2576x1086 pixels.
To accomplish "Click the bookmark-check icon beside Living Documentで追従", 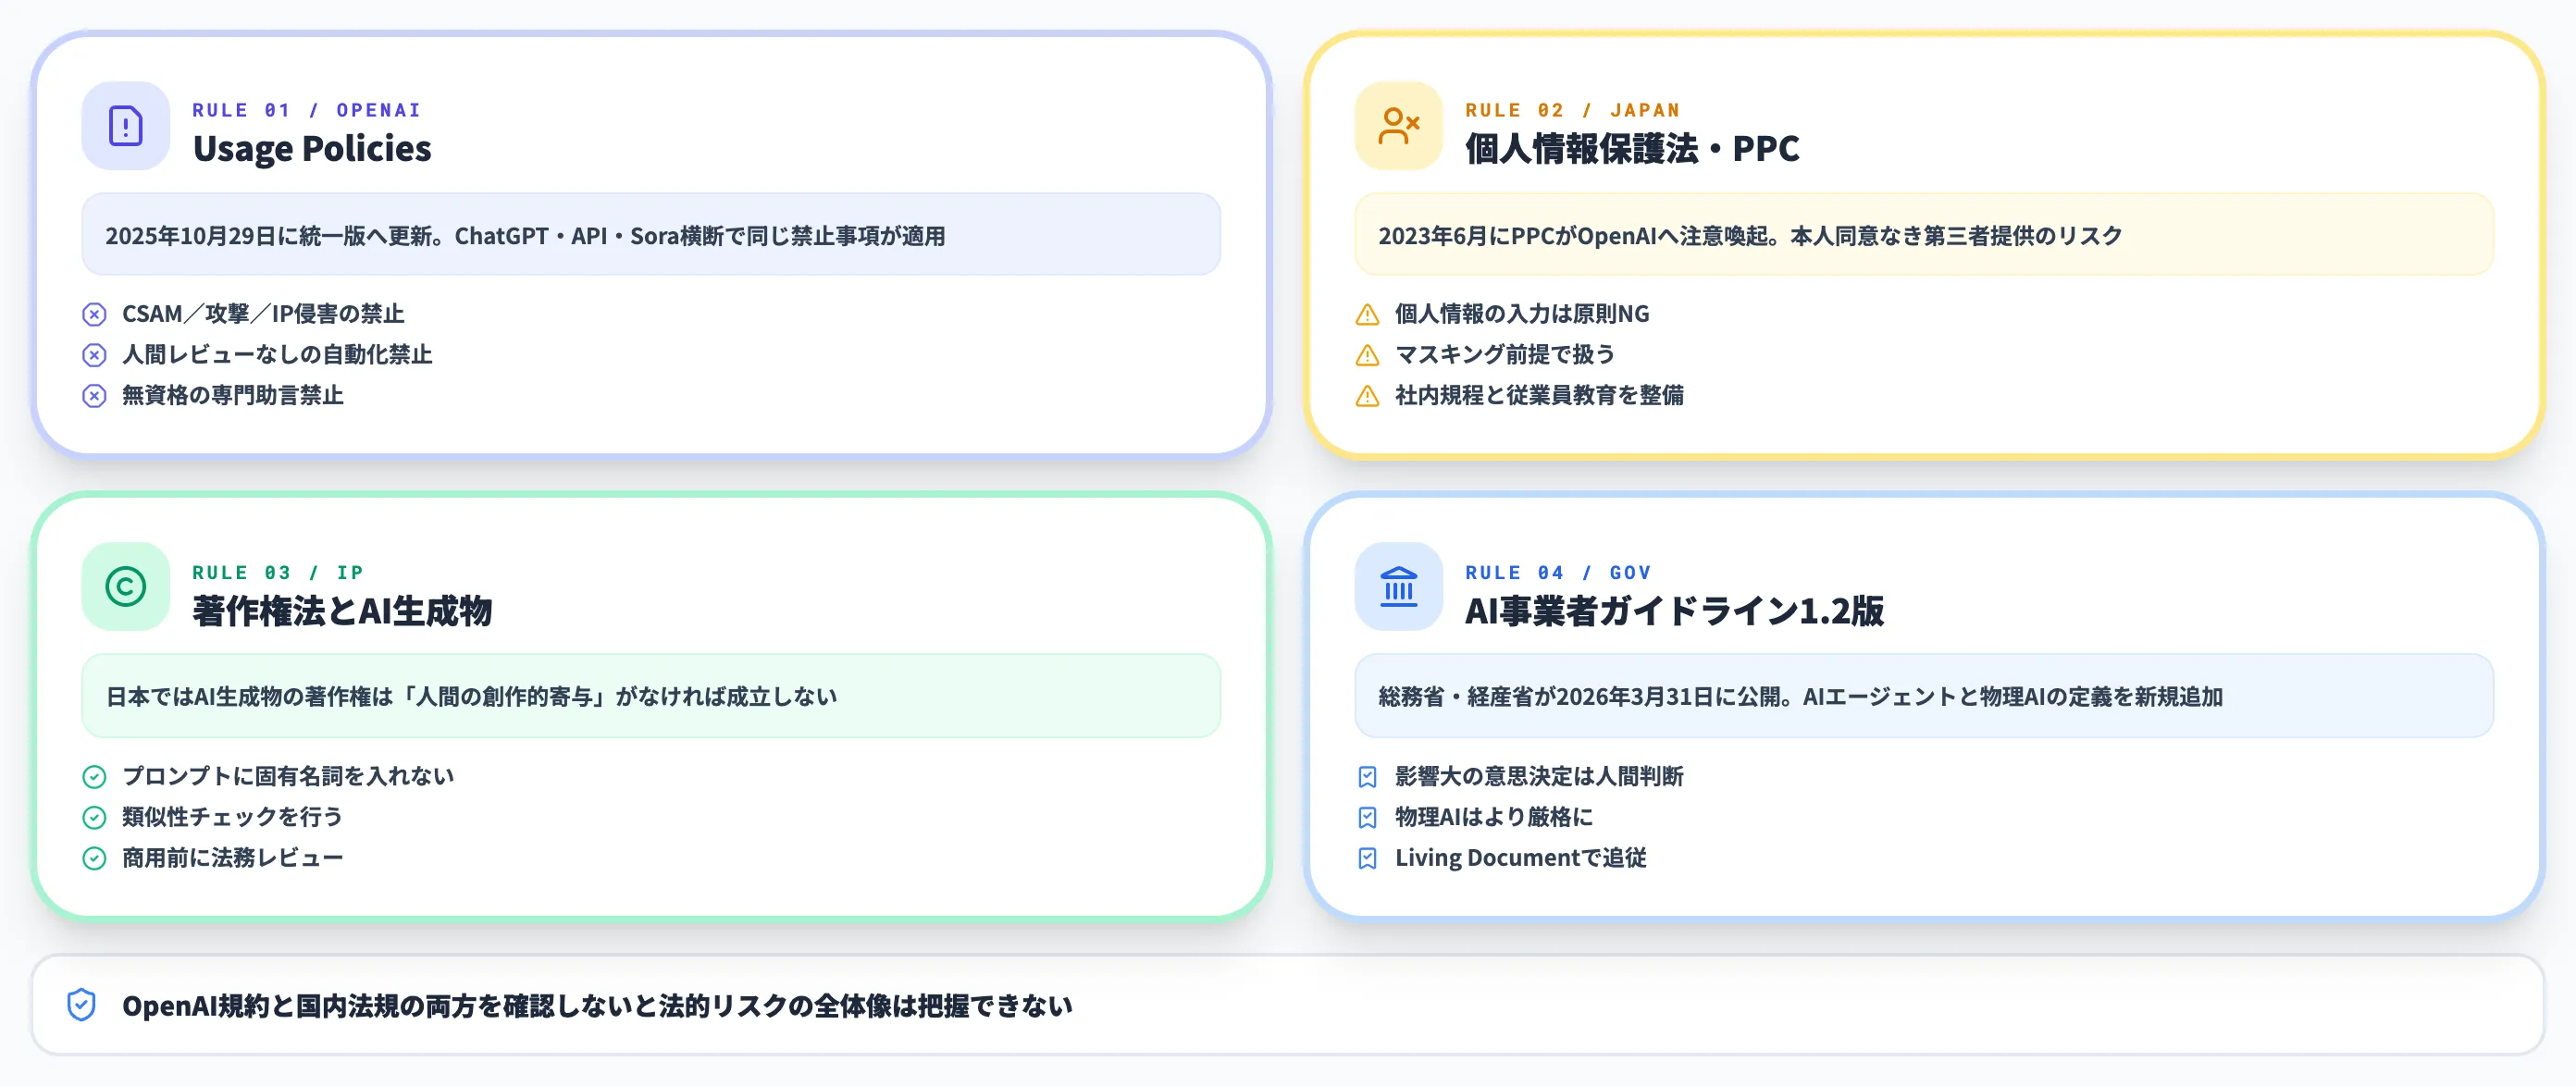I will click(x=1367, y=858).
